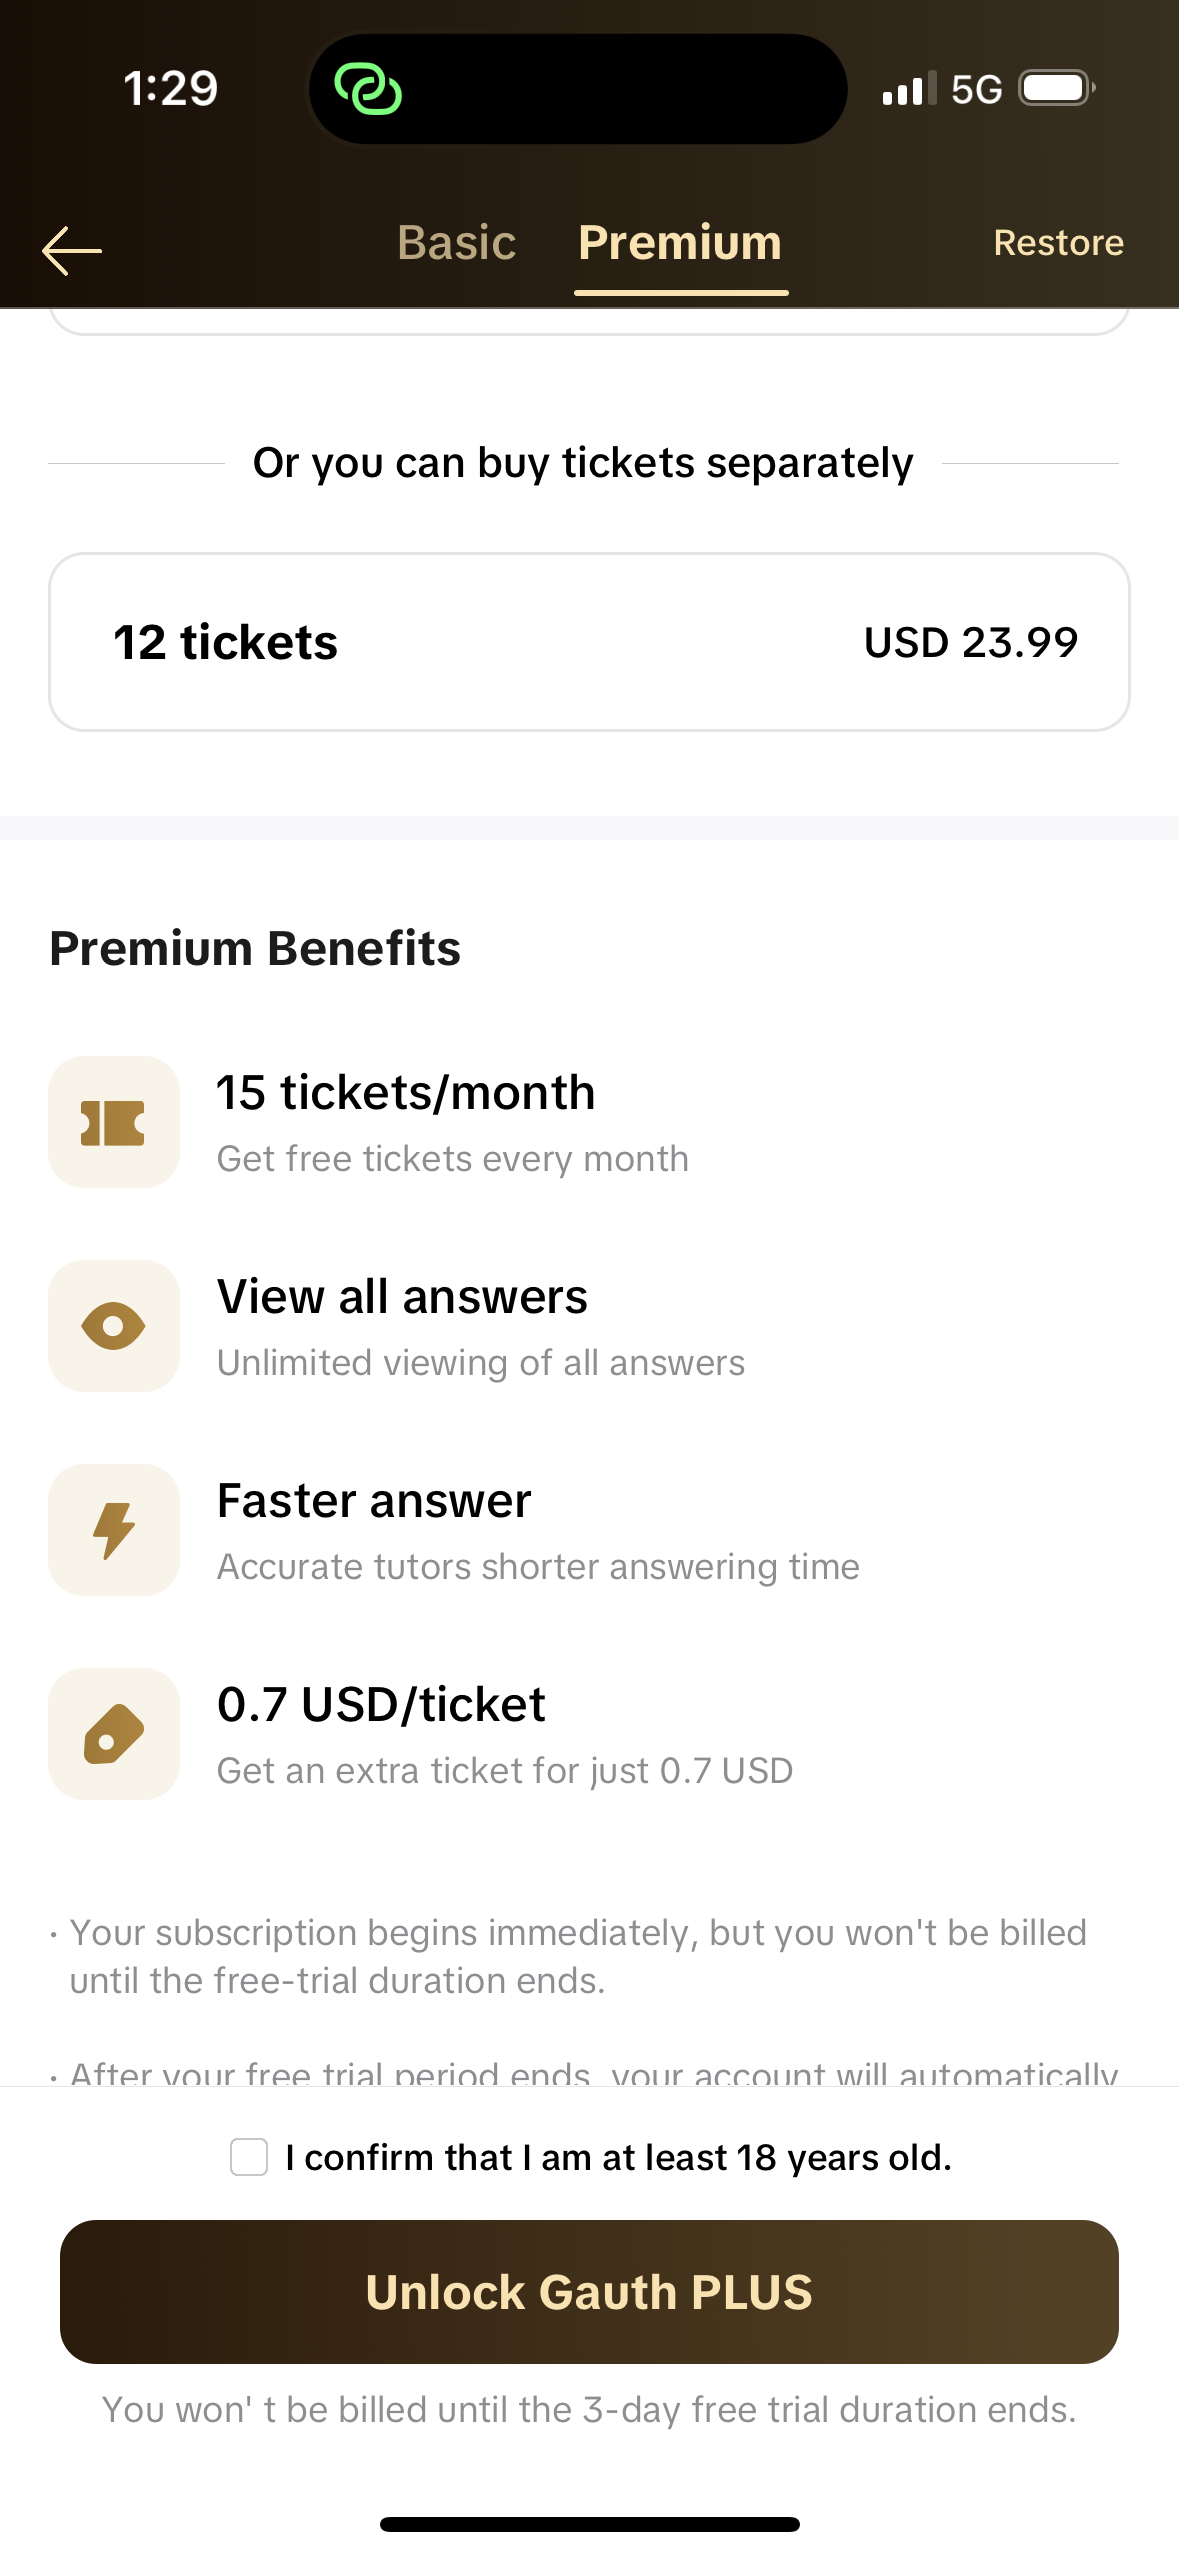The image size is (1179, 2556).
Task: Tap the home indicator bar at bottom
Action: (x=589, y=2524)
